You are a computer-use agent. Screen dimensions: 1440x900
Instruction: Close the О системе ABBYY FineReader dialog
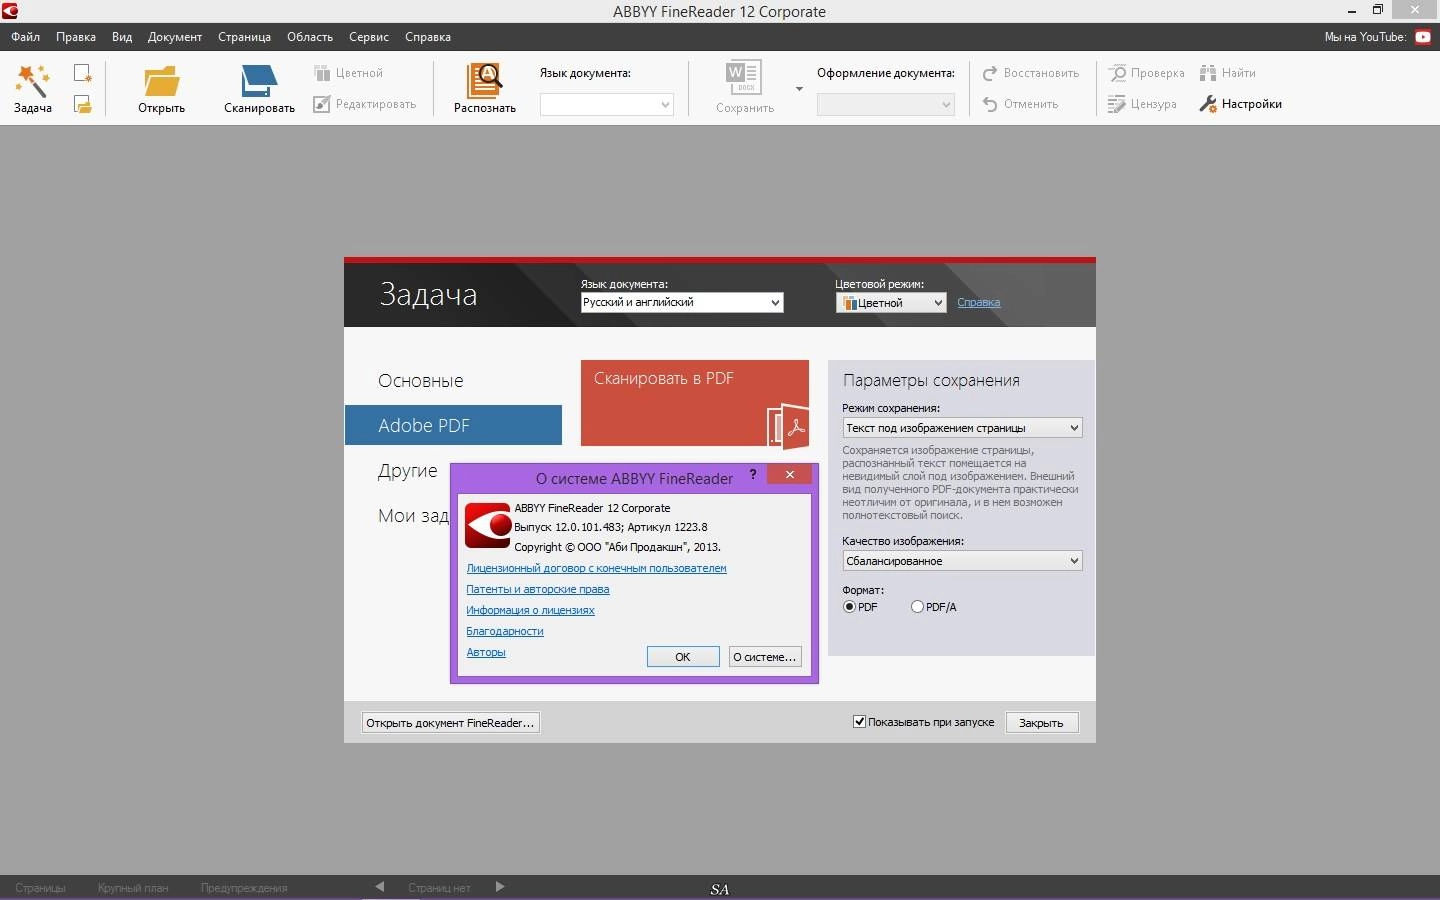pos(789,475)
